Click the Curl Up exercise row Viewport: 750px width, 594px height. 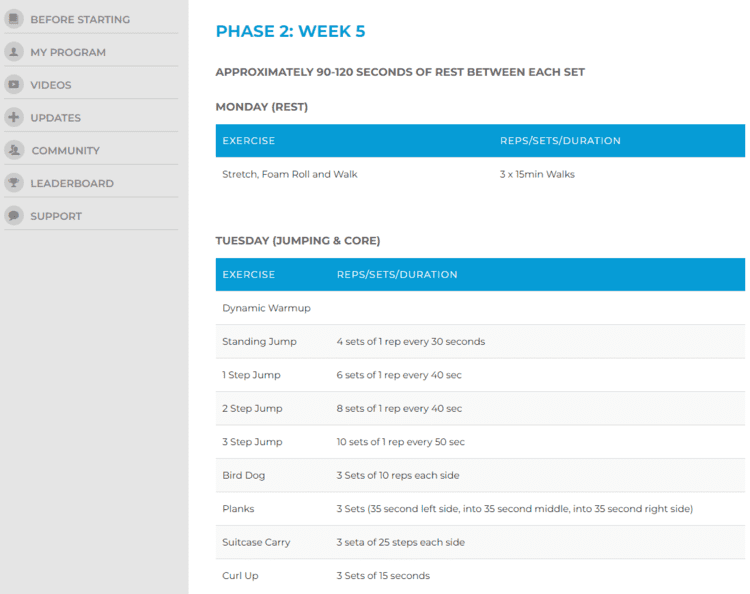coord(240,576)
